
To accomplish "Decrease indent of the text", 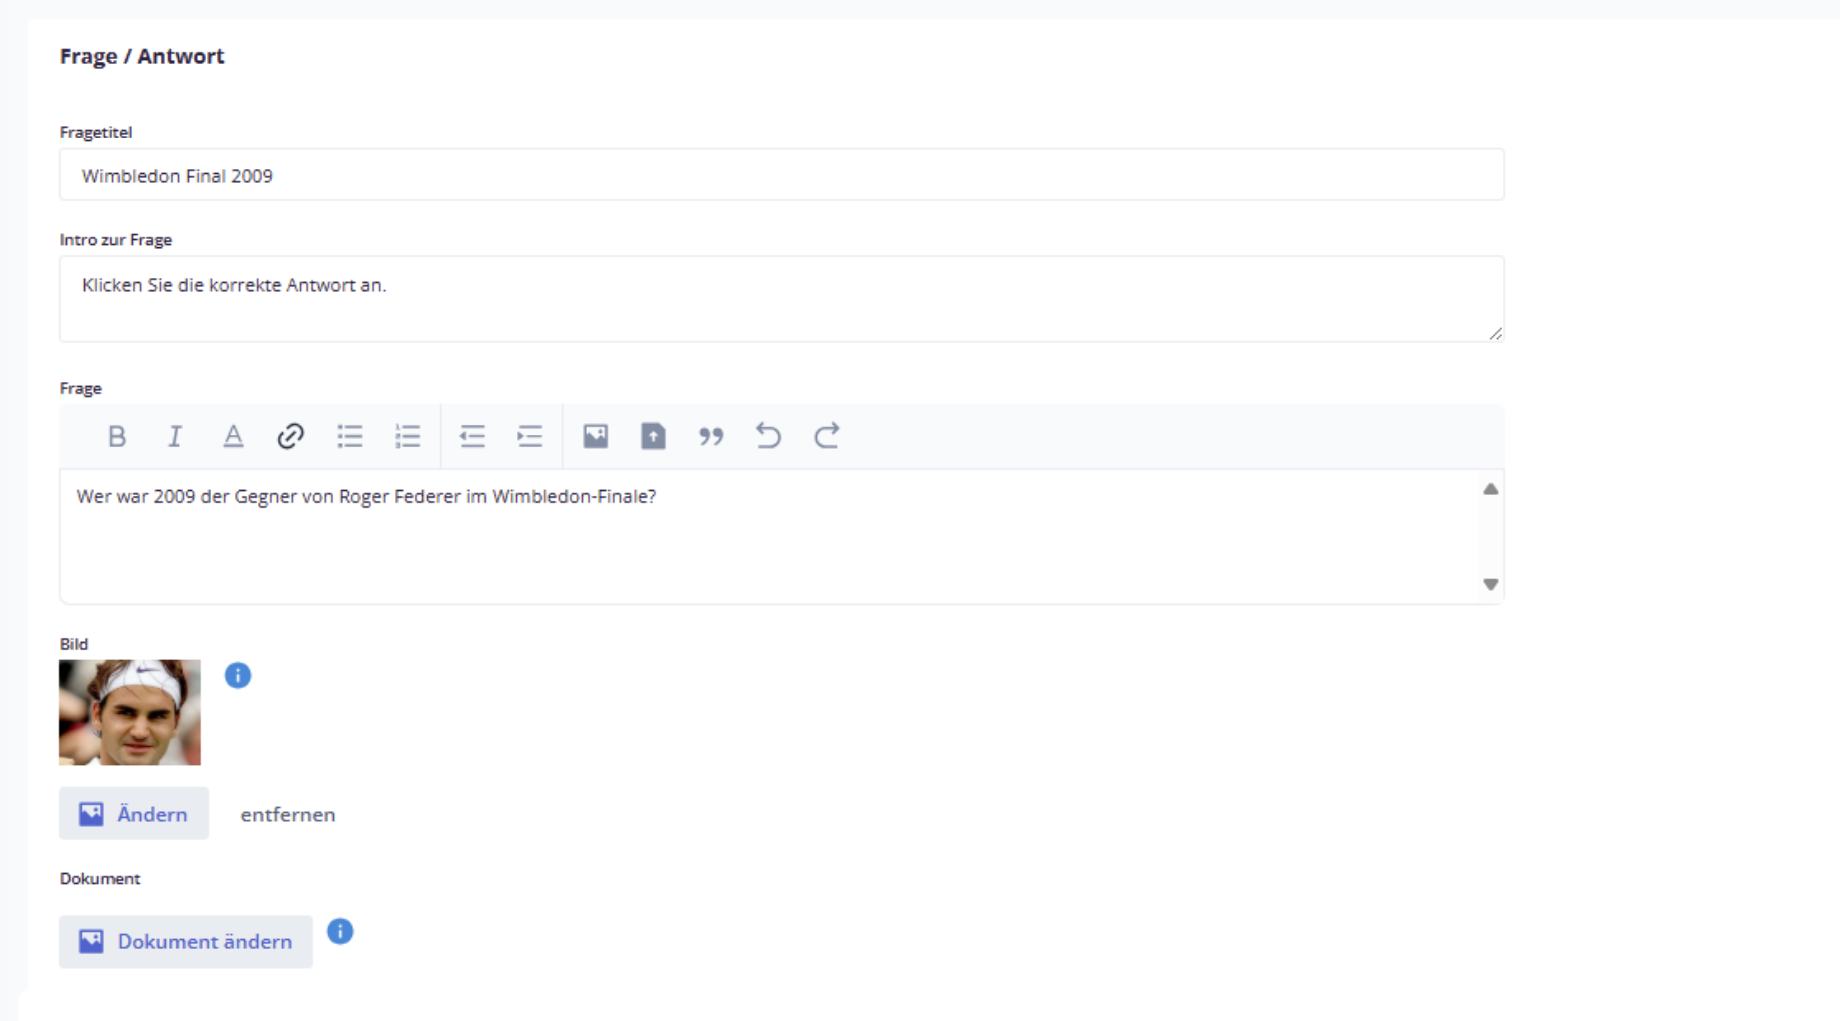I will point(472,436).
